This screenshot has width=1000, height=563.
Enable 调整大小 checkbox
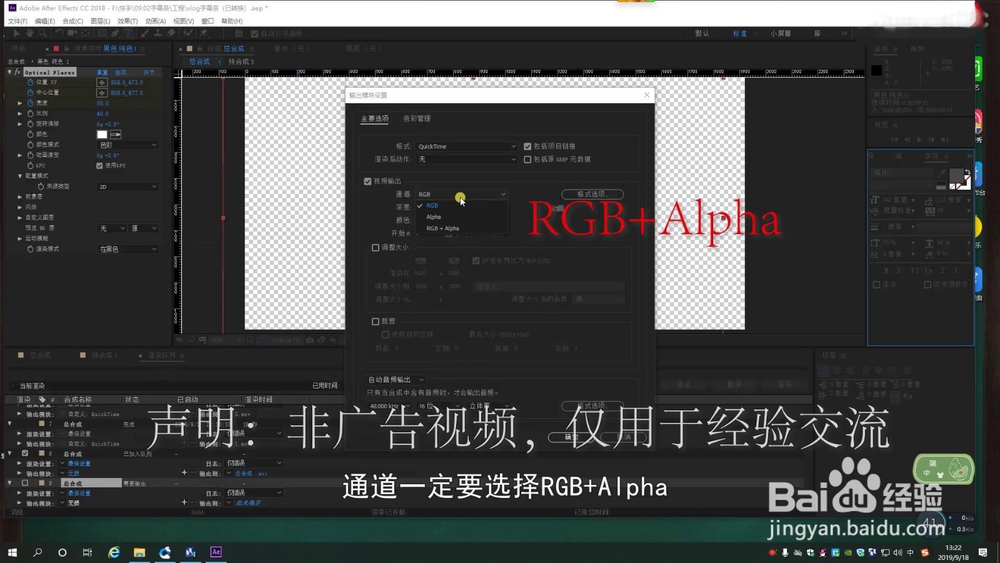click(x=375, y=247)
